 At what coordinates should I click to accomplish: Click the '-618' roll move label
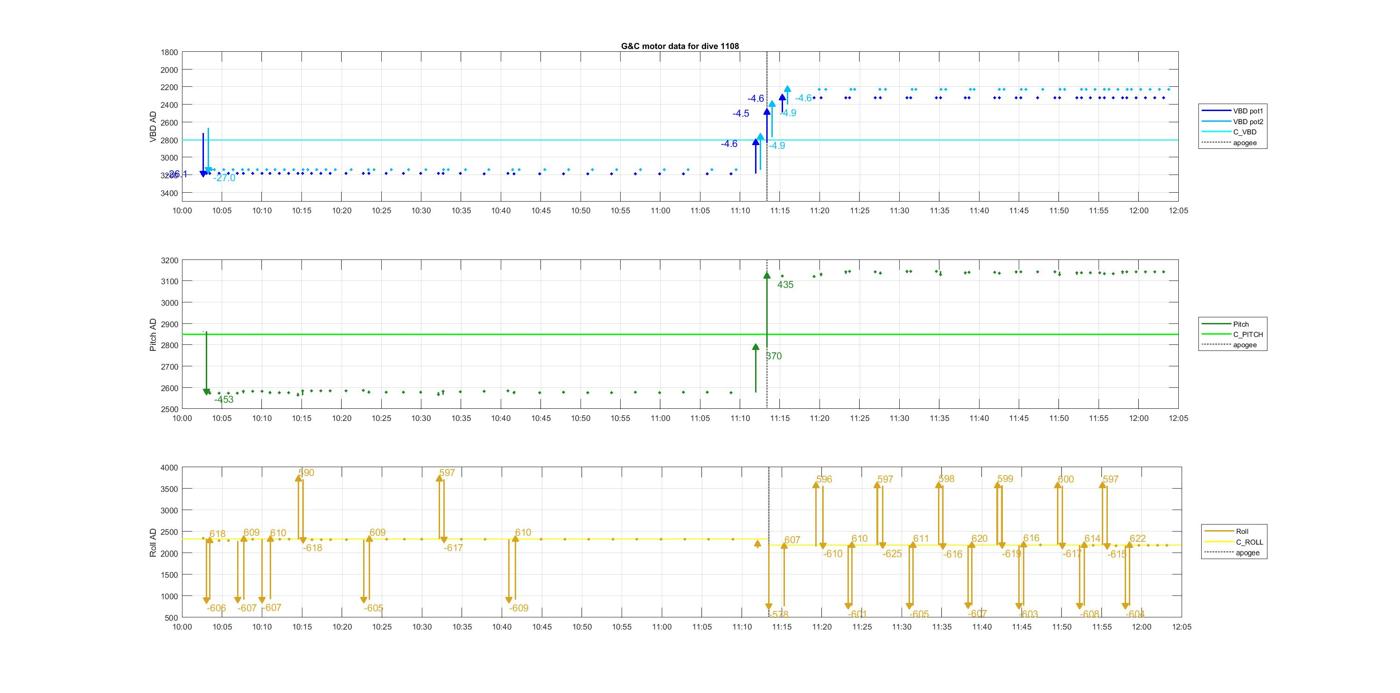tap(313, 548)
